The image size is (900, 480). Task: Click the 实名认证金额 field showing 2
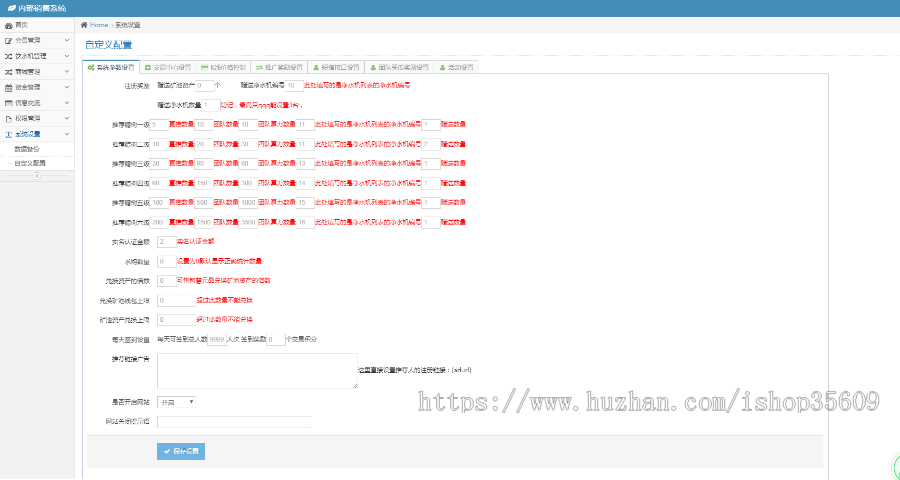(166, 242)
